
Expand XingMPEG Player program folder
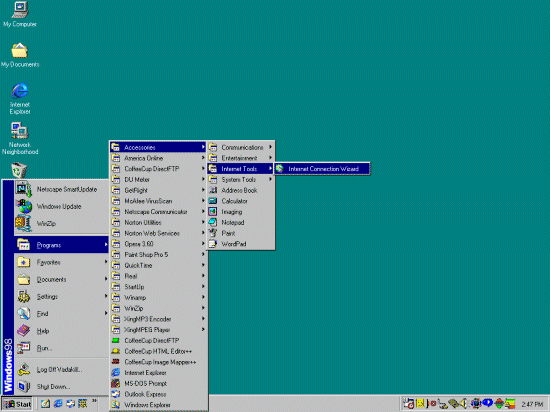point(158,330)
